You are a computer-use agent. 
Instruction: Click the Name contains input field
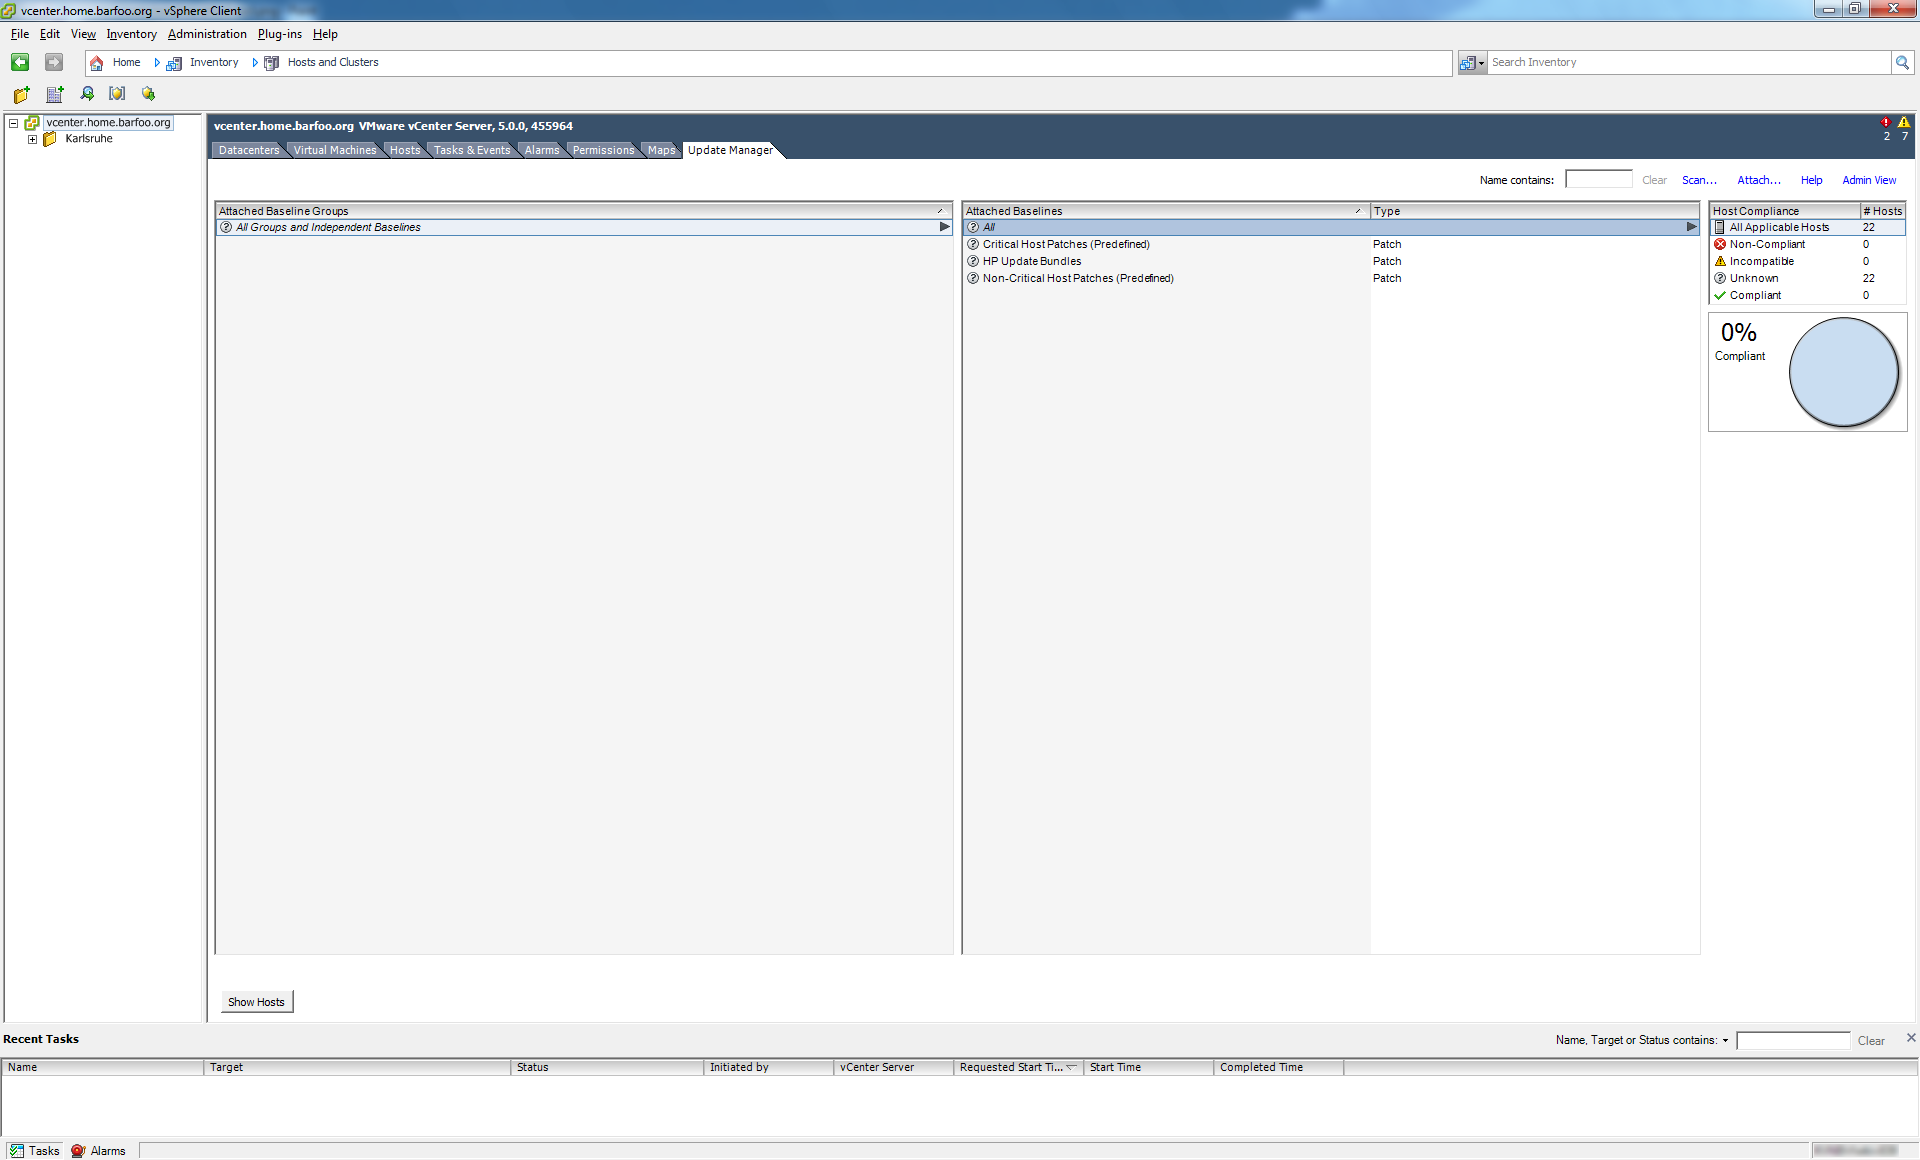[x=1598, y=180]
